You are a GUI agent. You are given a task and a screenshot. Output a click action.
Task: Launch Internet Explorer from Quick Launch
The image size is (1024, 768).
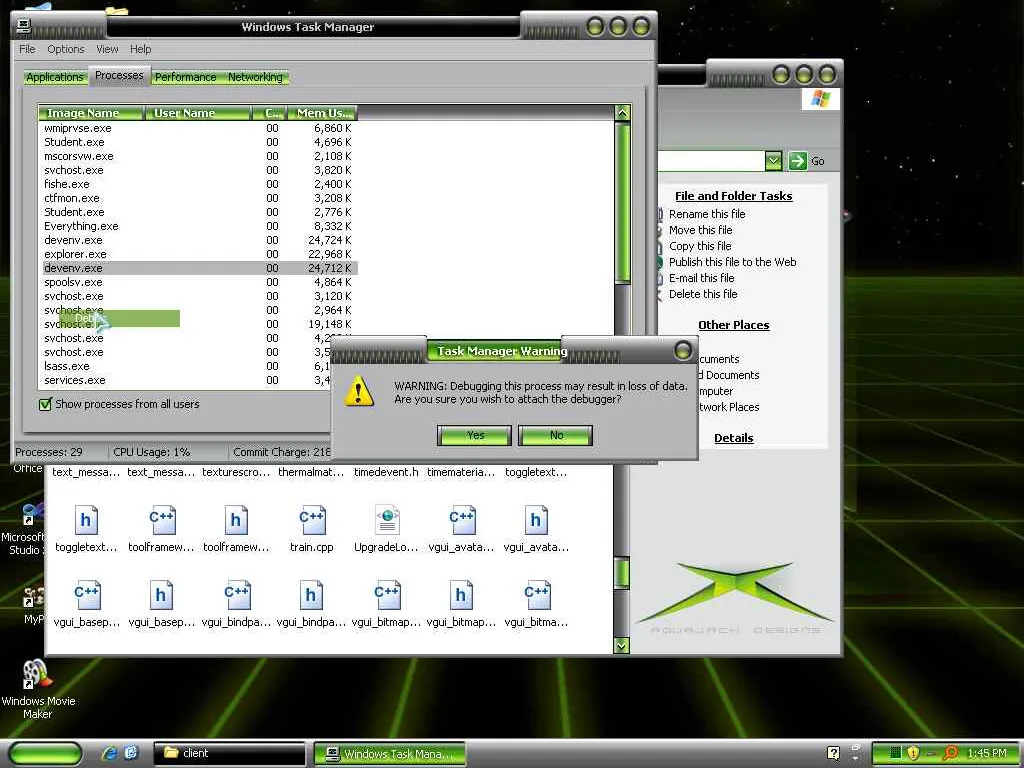coord(110,753)
